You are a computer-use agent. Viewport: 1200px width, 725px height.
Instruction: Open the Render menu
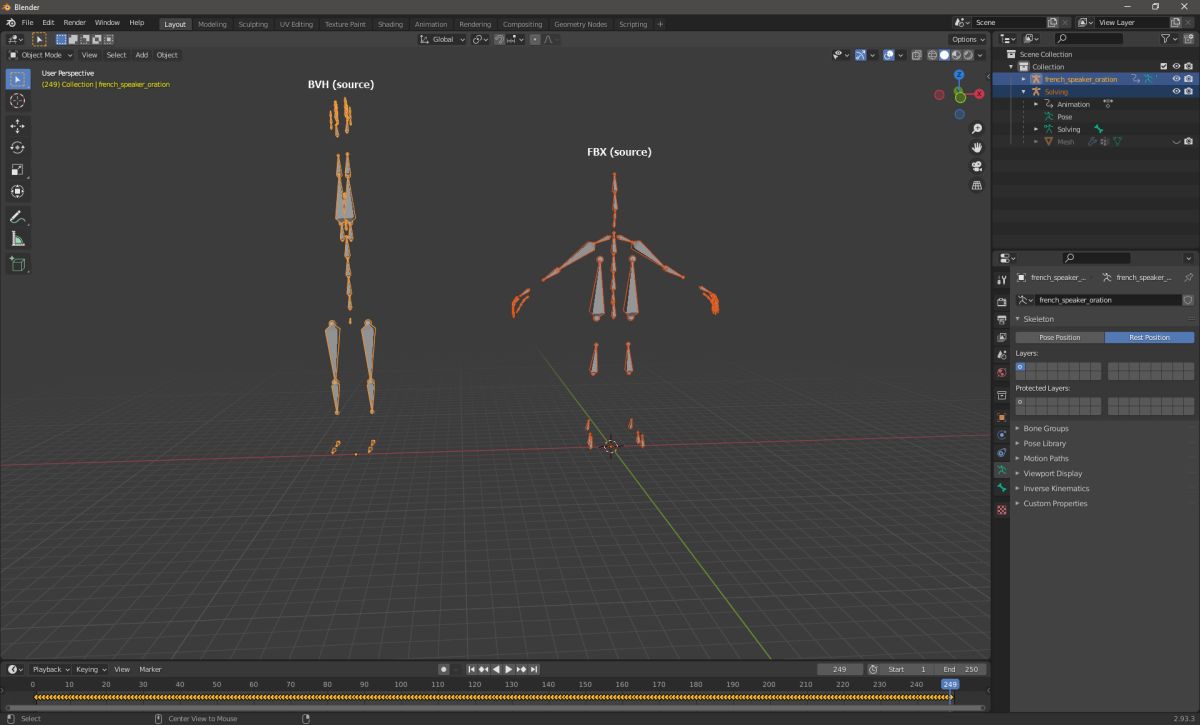75,22
